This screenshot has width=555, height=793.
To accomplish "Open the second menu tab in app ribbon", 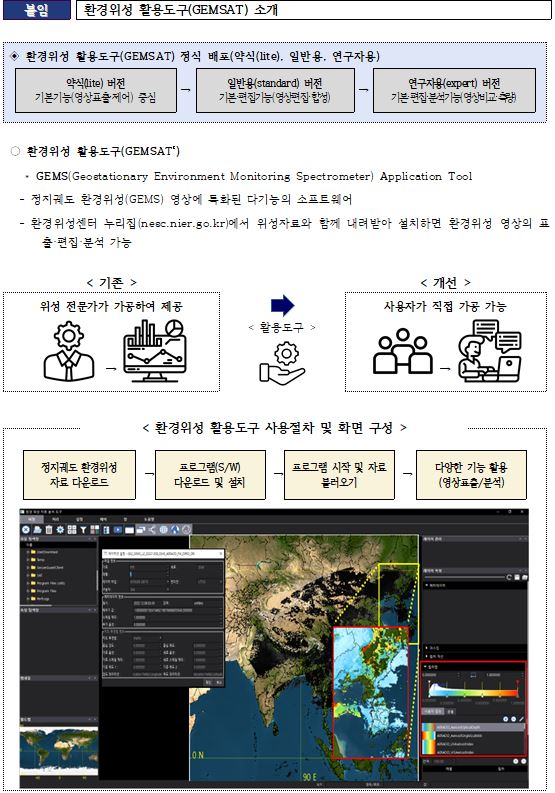I will 55,519.
